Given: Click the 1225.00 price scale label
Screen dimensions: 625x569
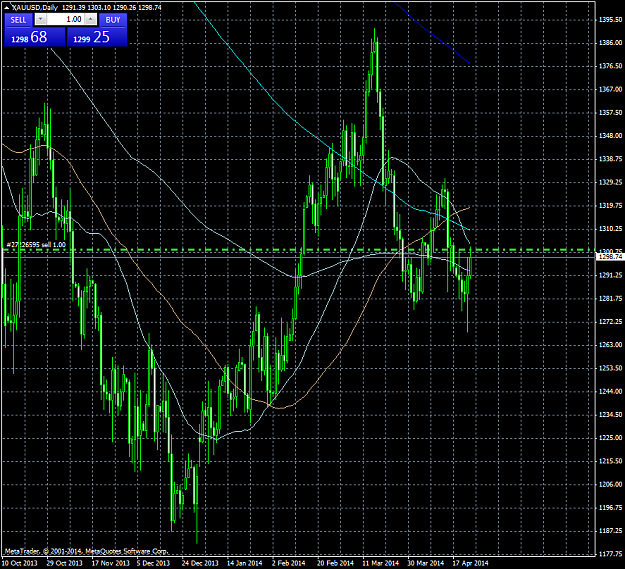Looking at the screenshot, I should pos(611,438).
